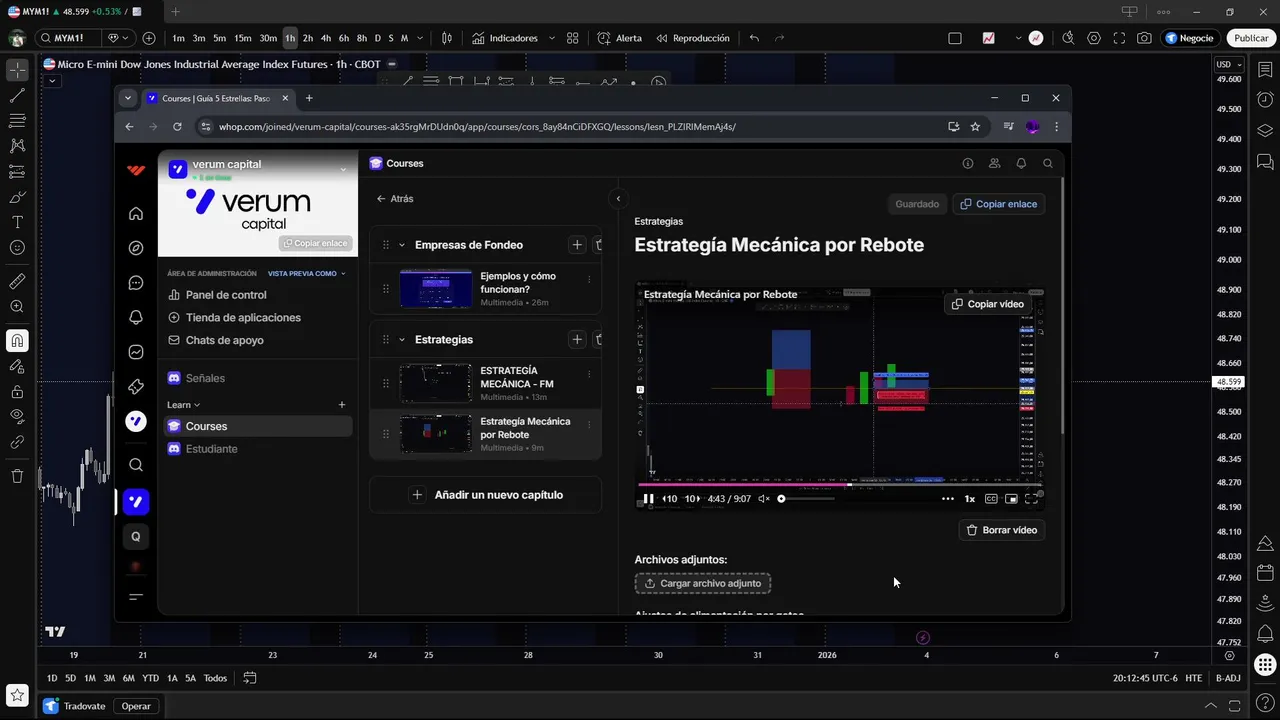This screenshot has width=1280, height=720.
Task: Select the TradingView text tool
Action: coord(17,222)
